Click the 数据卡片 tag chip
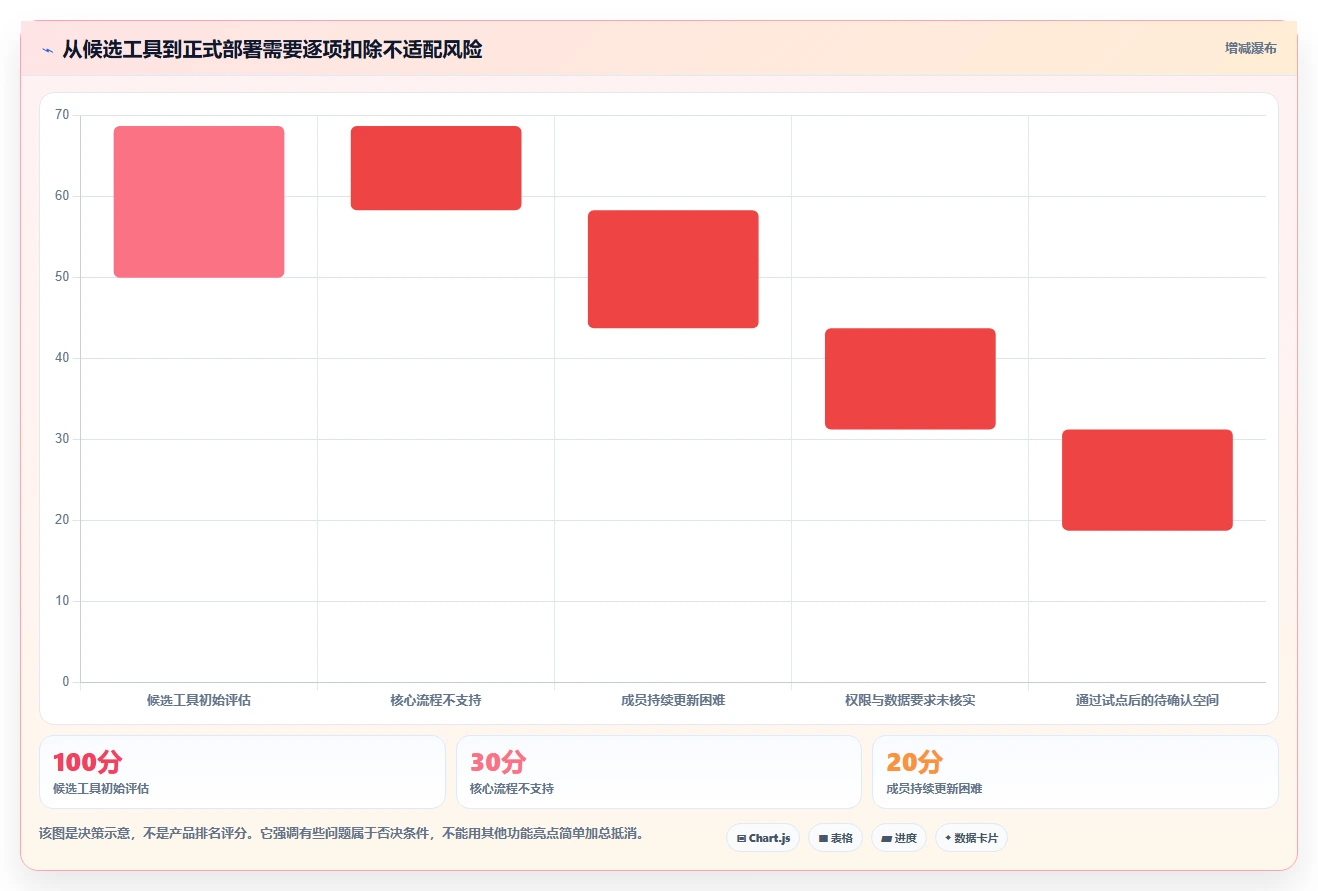 (x=971, y=838)
